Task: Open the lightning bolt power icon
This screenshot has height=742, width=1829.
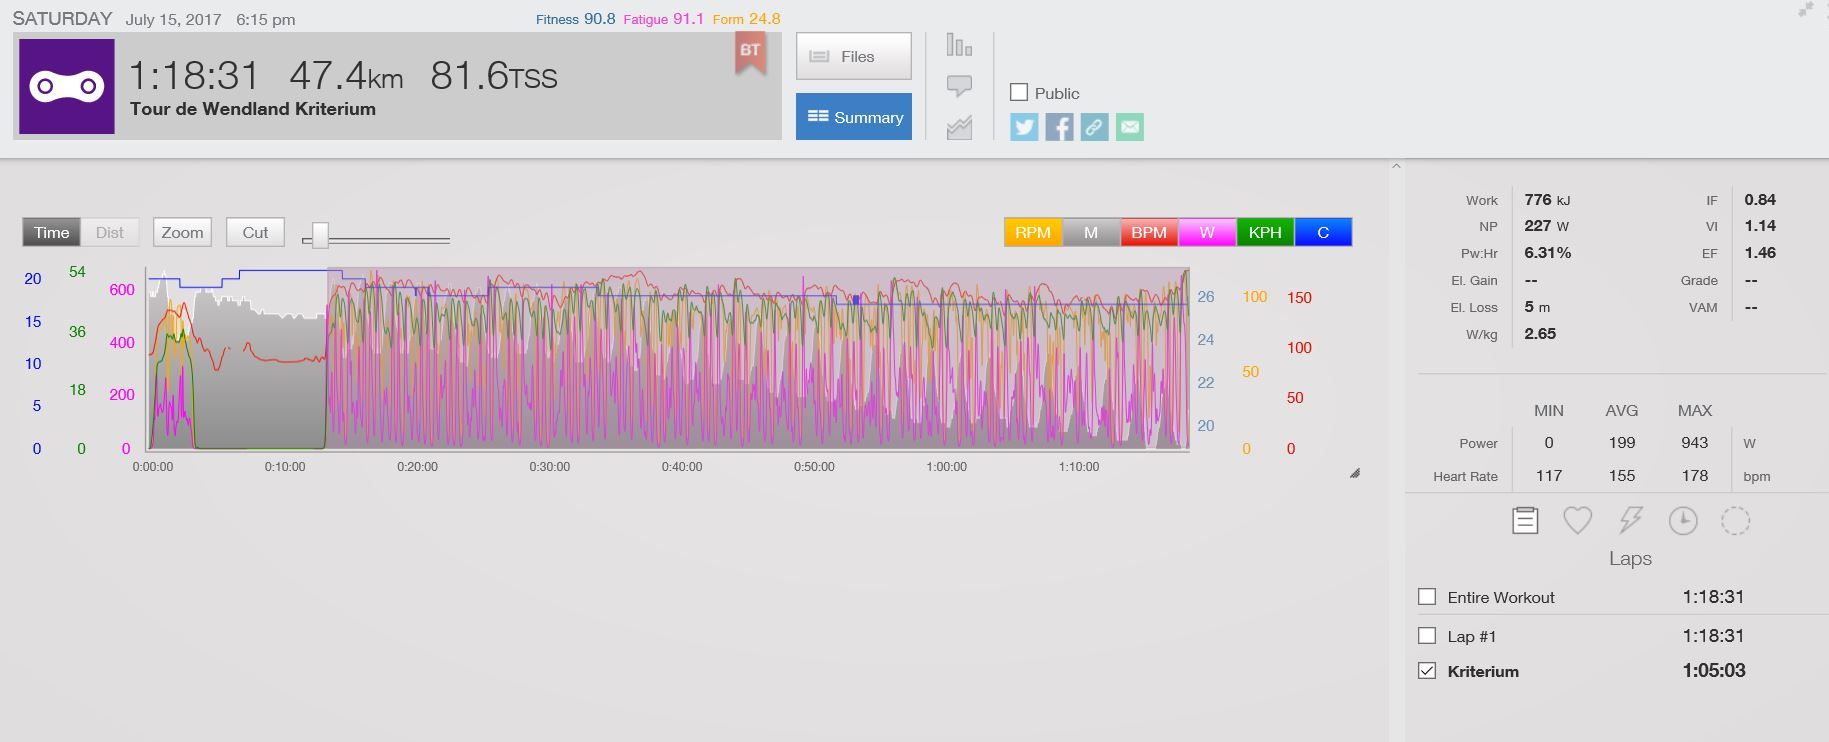Action: [x=1630, y=521]
